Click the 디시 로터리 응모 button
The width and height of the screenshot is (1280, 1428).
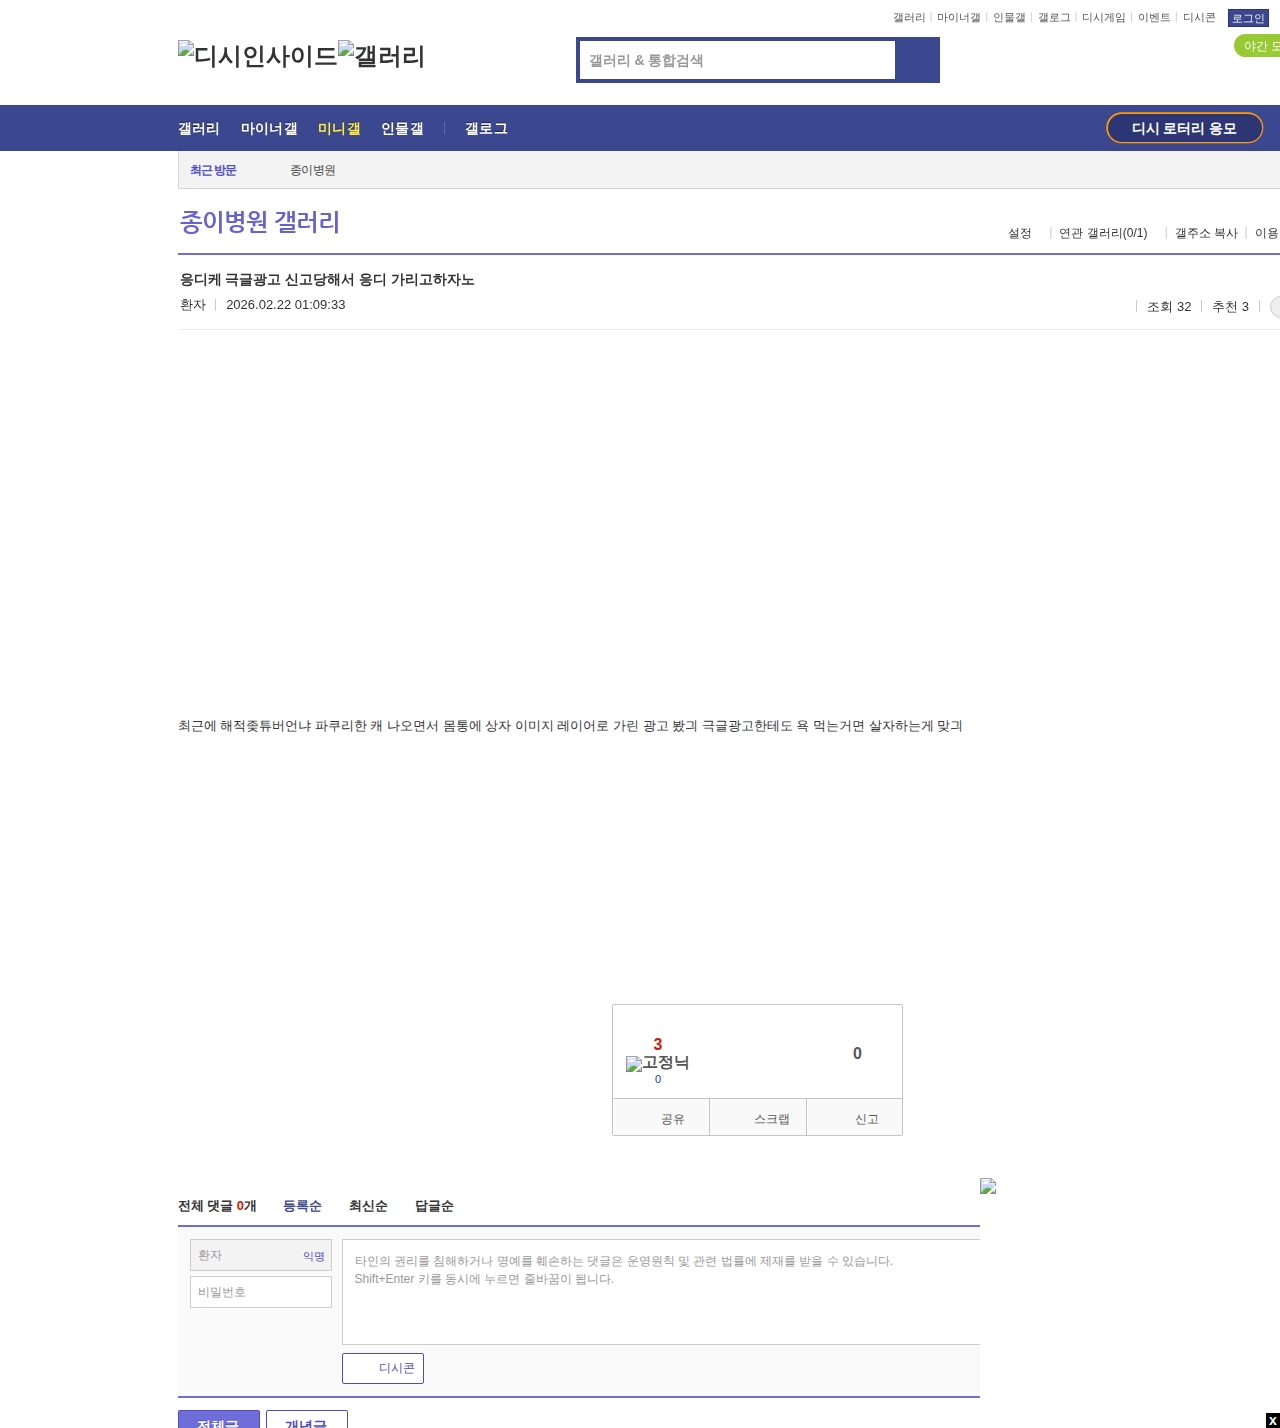[x=1184, y=128]
